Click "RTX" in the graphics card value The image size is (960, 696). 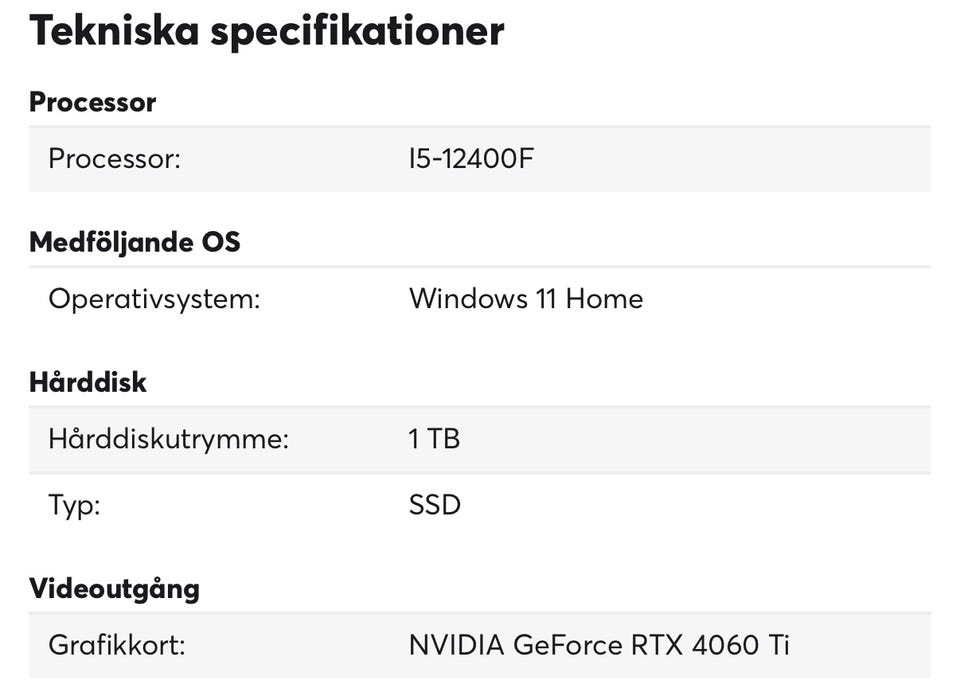click(654, 645)
